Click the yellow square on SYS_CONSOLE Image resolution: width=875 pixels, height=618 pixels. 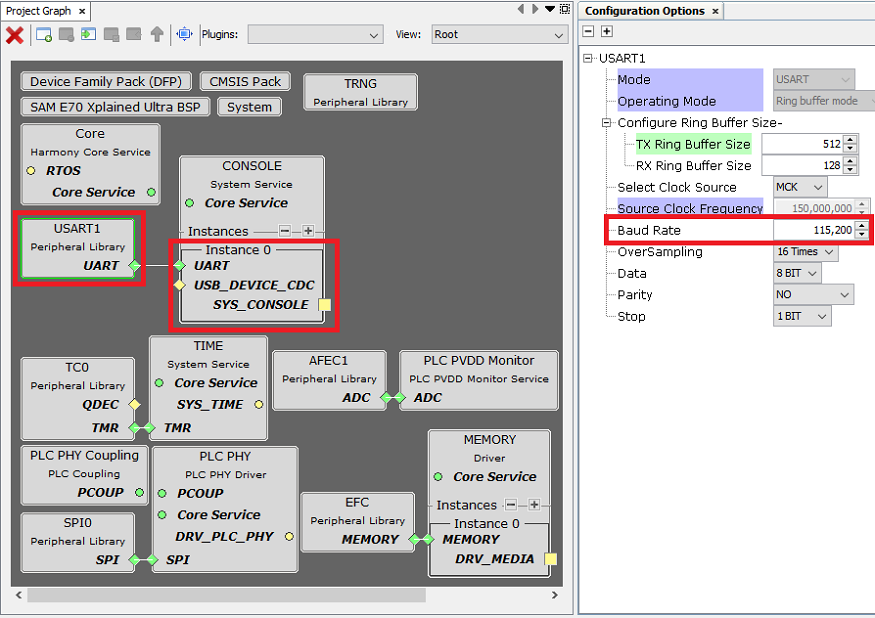pos(324,305)
